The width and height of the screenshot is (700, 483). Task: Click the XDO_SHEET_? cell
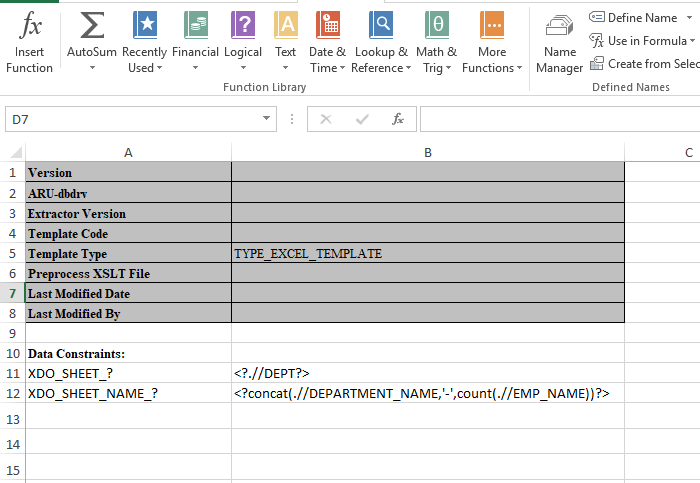[129, 373]
